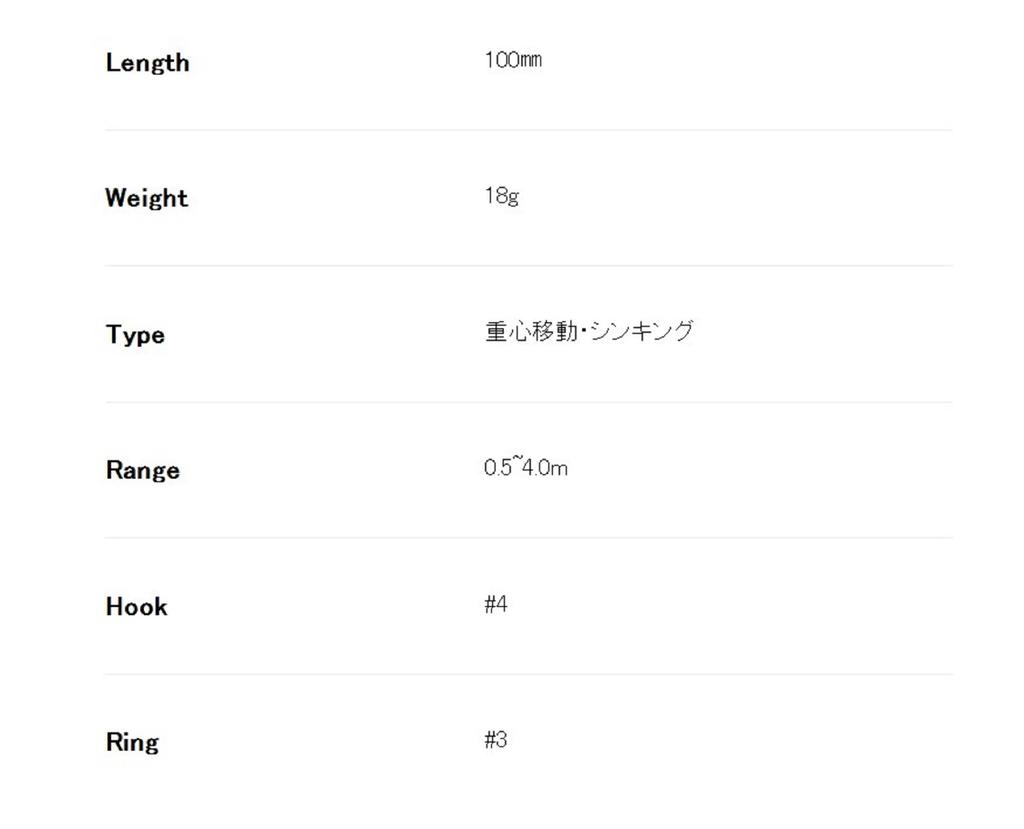Click the シンキング text in Type row
Viewport: 1024px width, 829px height.
point(641,332)
